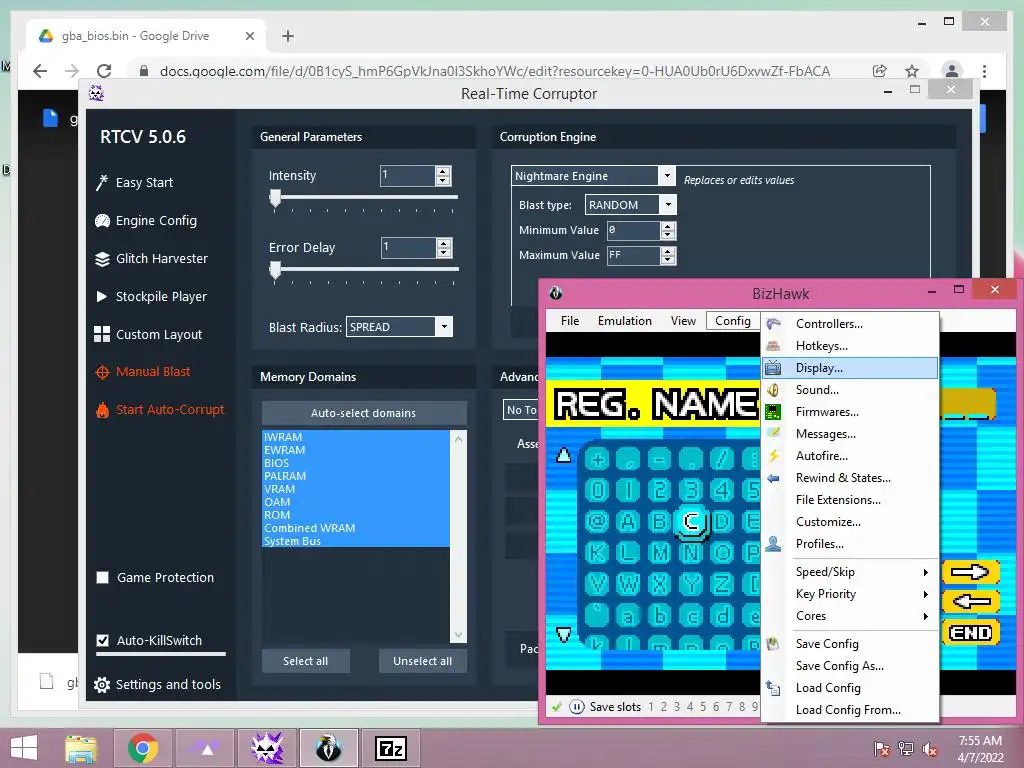1024x768 pixels.
Task: Click Chrome address bar URL
Action: (494, 71)
